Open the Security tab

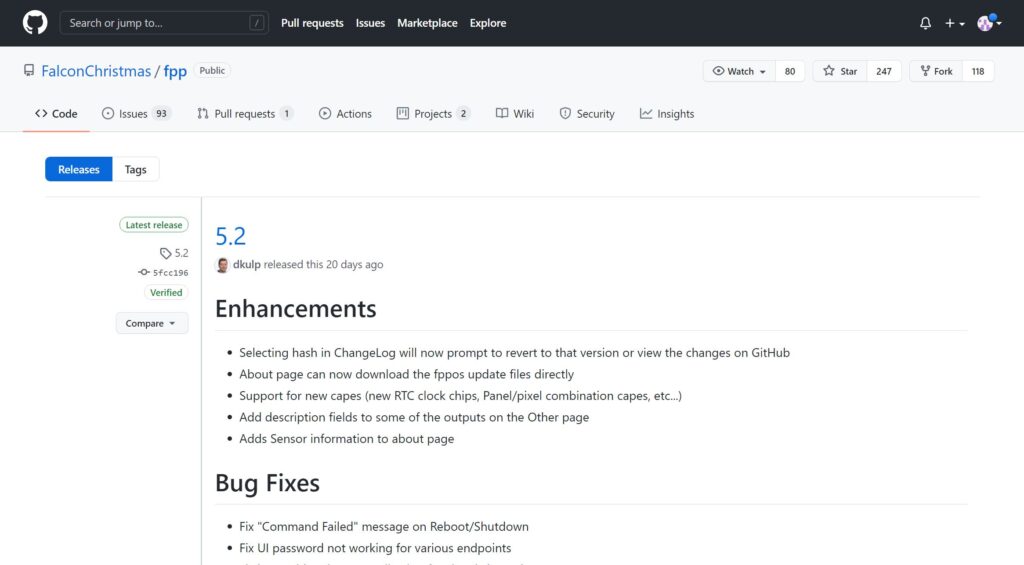coord(586,114)
